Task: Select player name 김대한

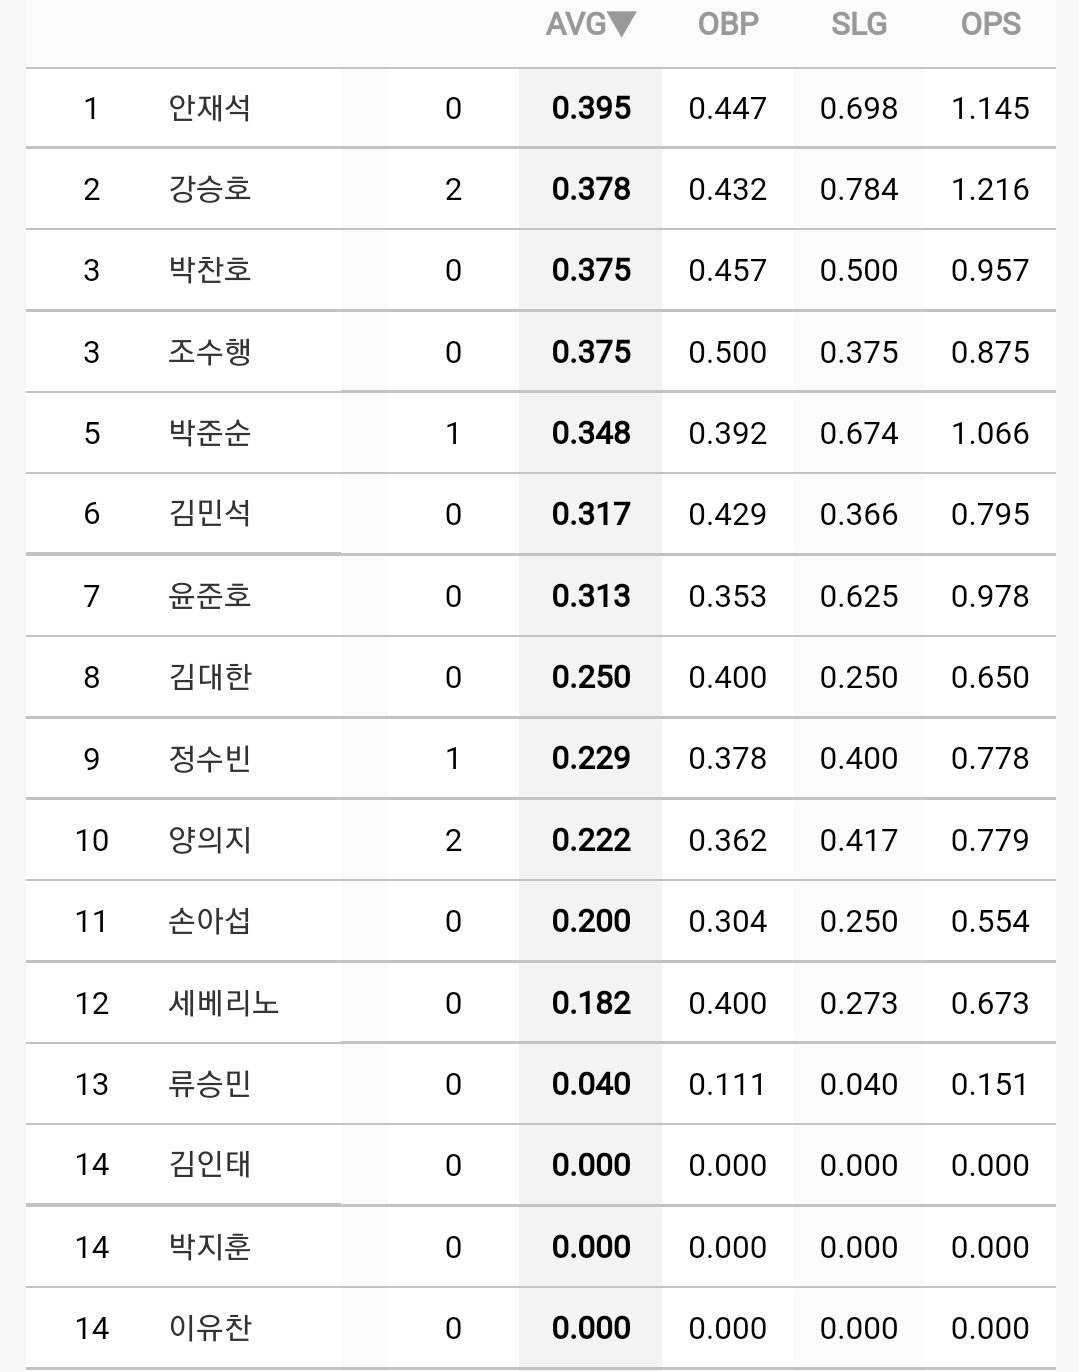Action: 209,677
